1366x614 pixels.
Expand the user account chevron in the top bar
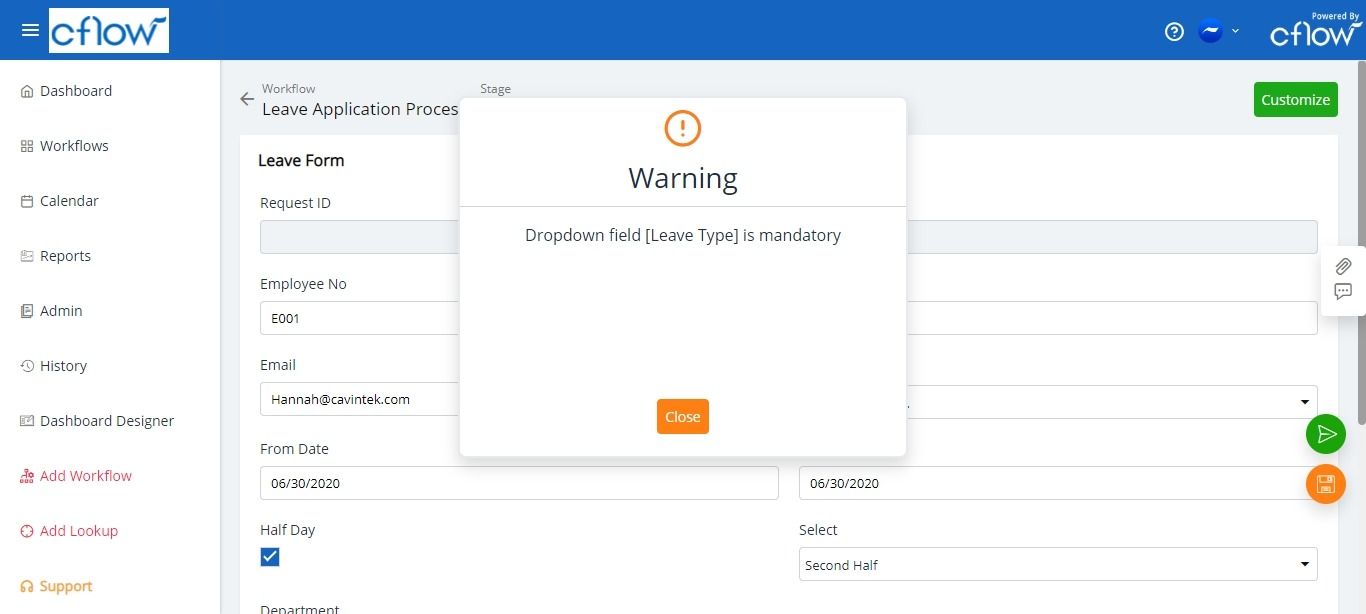[1235, 31]
